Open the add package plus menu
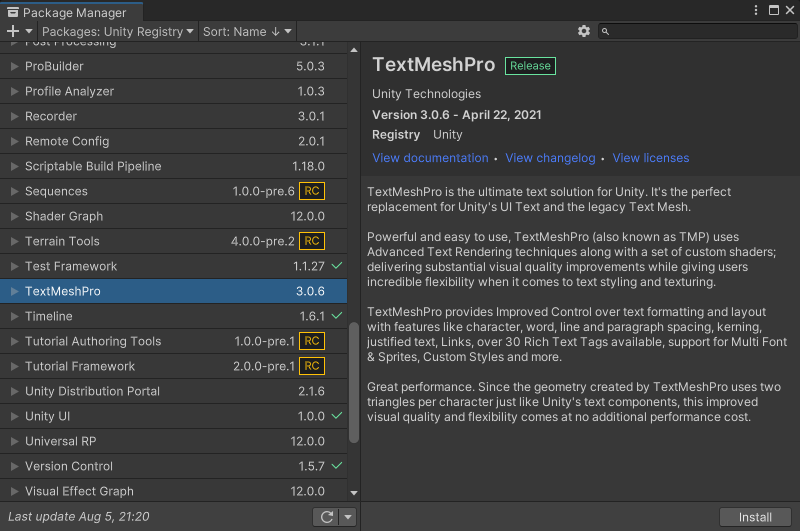Image resolution: width=800 pixels, height=531 pixels. [19, 31]
